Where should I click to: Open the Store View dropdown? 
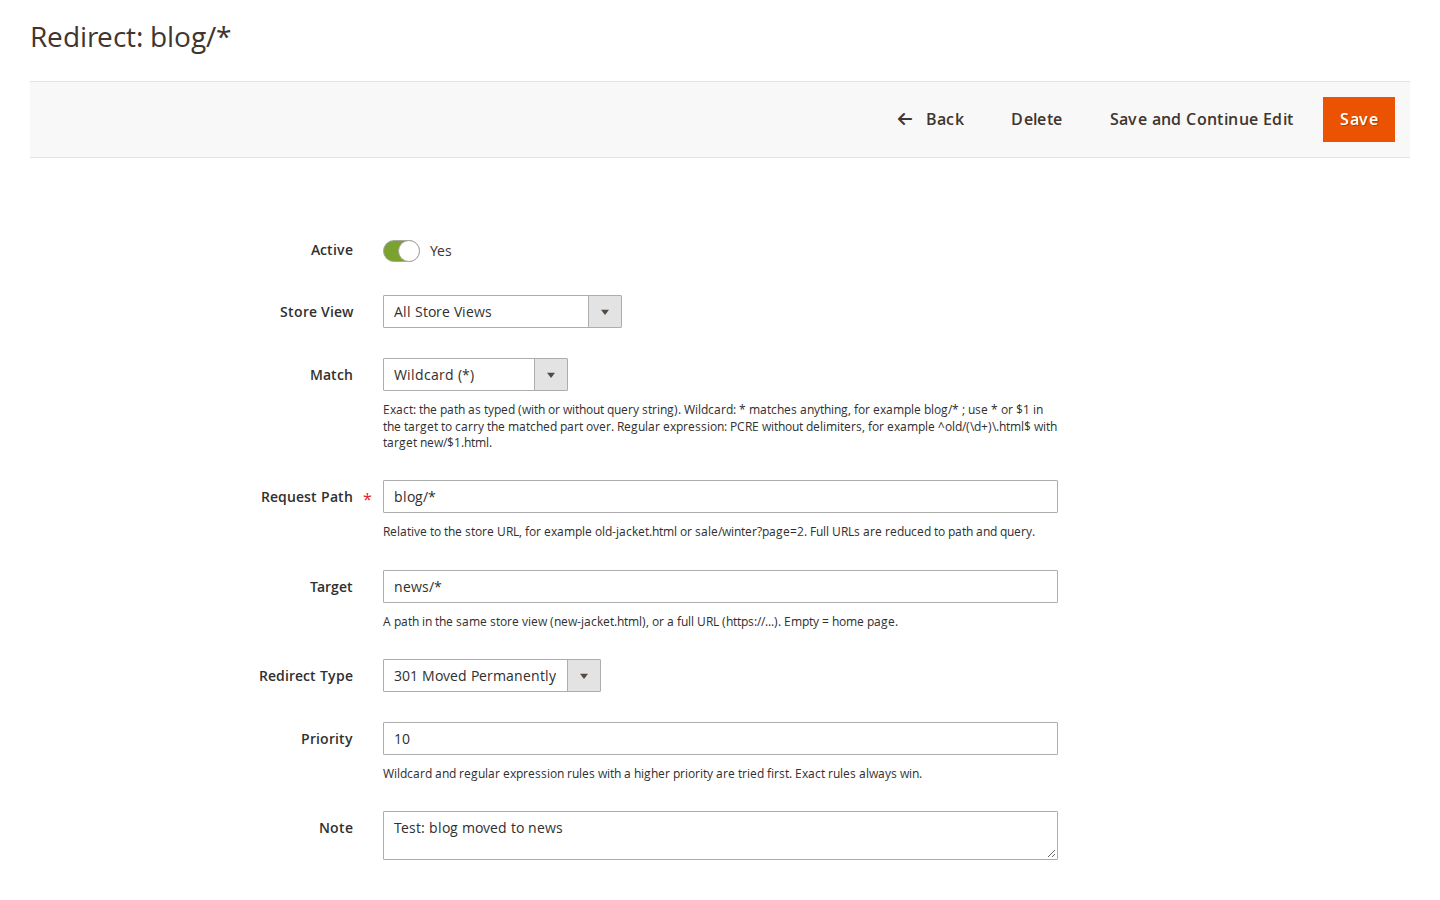tap(502, 312)
